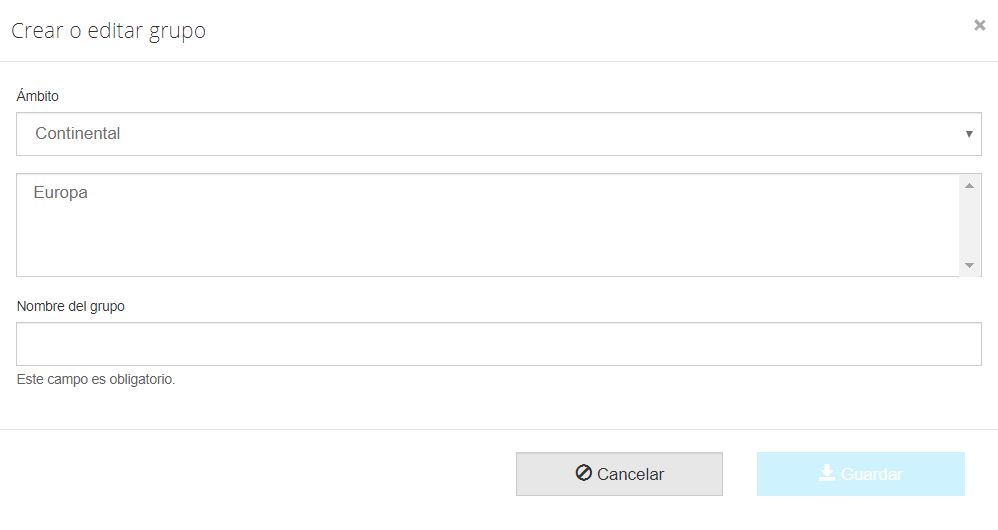Click the Nombre del grupo label

pyautogui.click(x=71, y=306)
